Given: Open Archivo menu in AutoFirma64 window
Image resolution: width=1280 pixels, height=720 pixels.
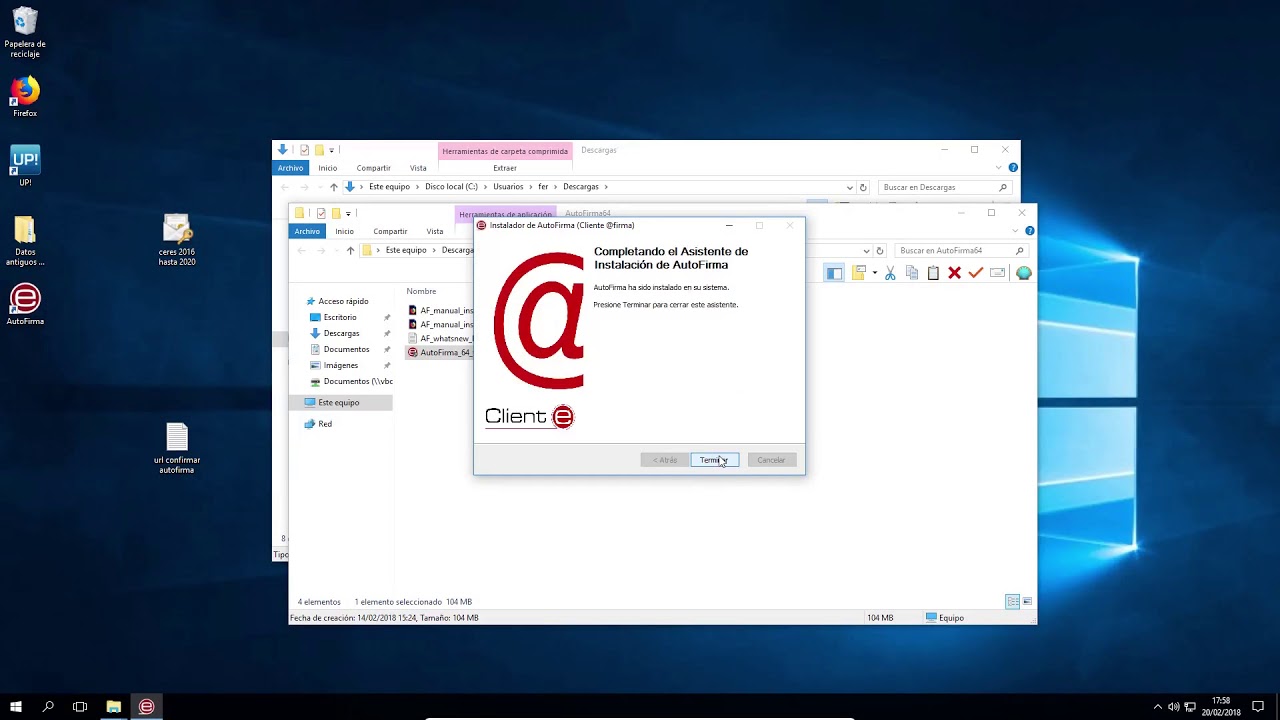Looking at the screenshot, I should pos(307,231).
